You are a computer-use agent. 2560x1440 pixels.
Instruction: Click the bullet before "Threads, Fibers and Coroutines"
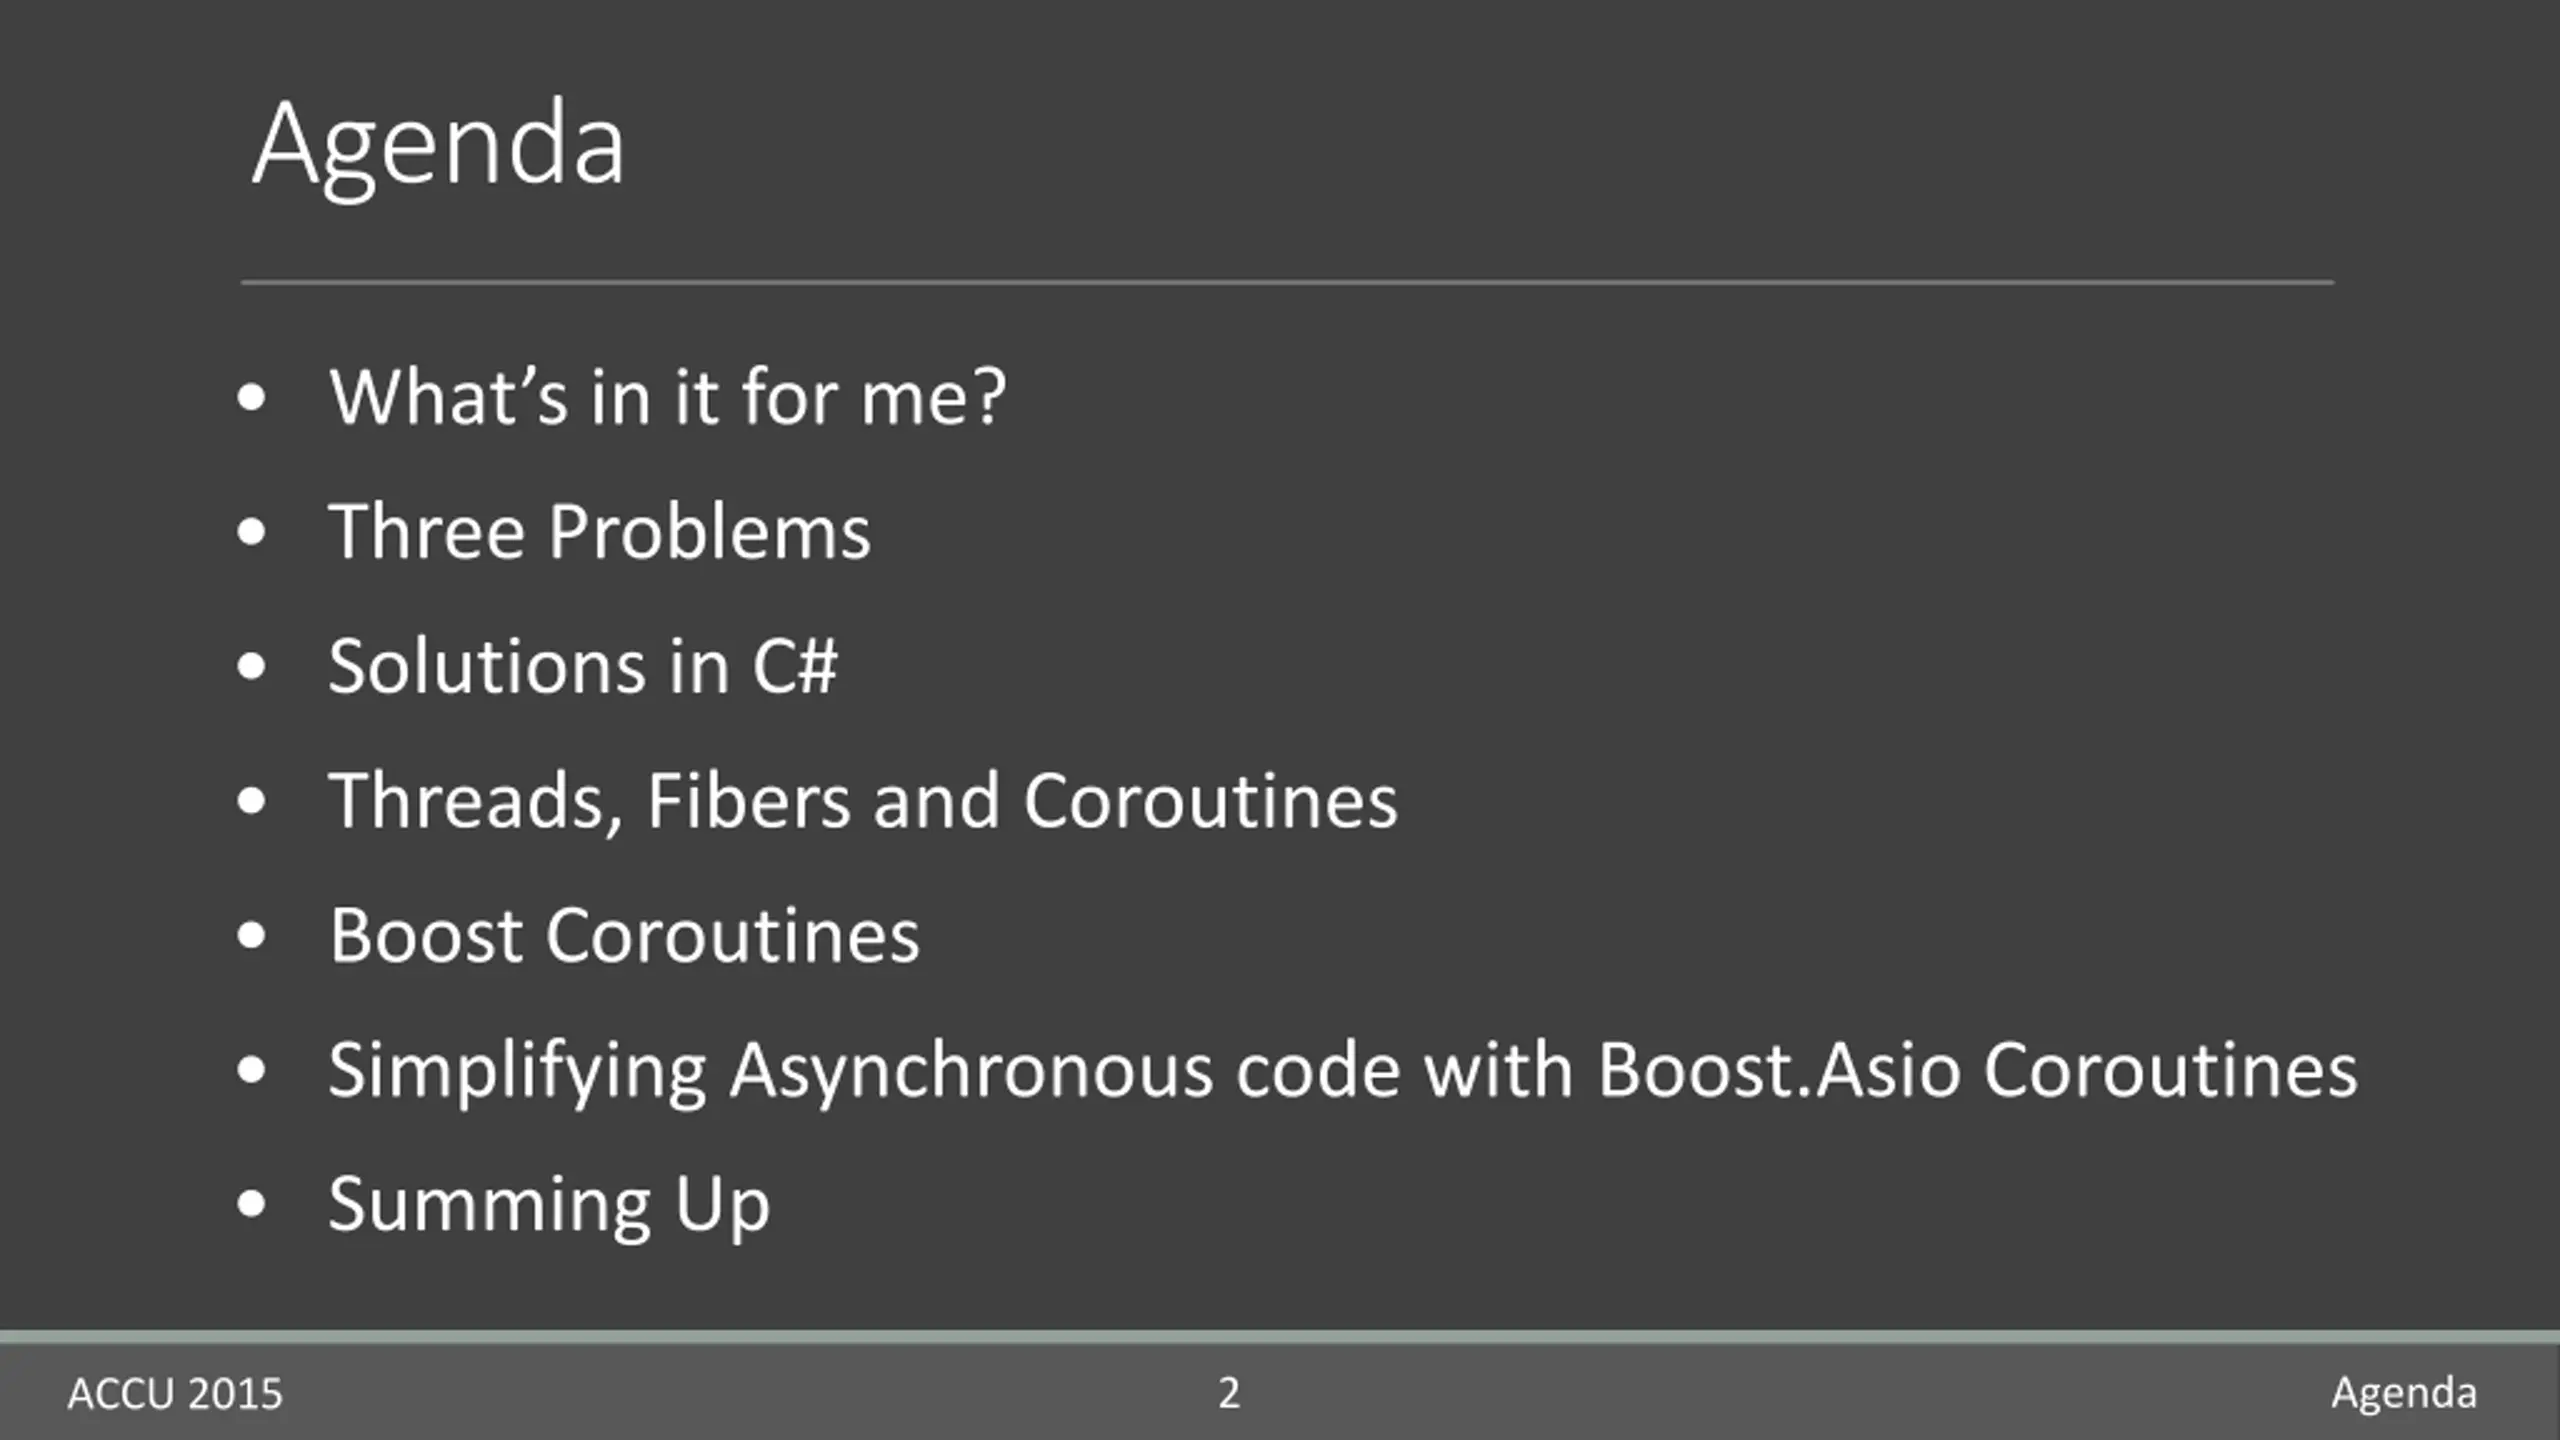[x=252, y=801]
